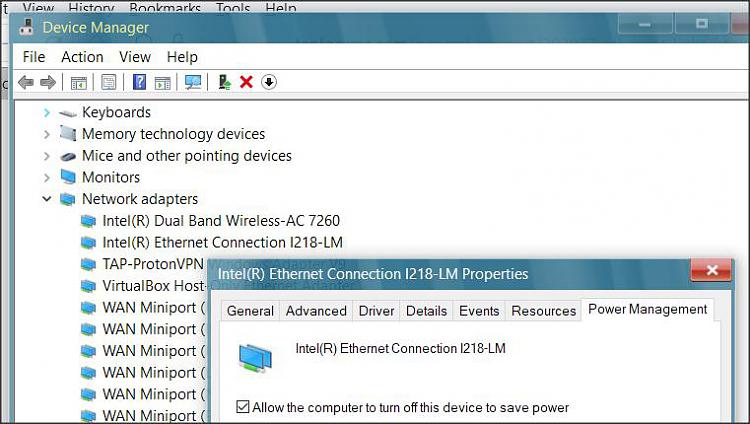Viewport: 750px width, 424px height.
Task: Click the blue Help toolbar icon
Action: click(139, 82)
